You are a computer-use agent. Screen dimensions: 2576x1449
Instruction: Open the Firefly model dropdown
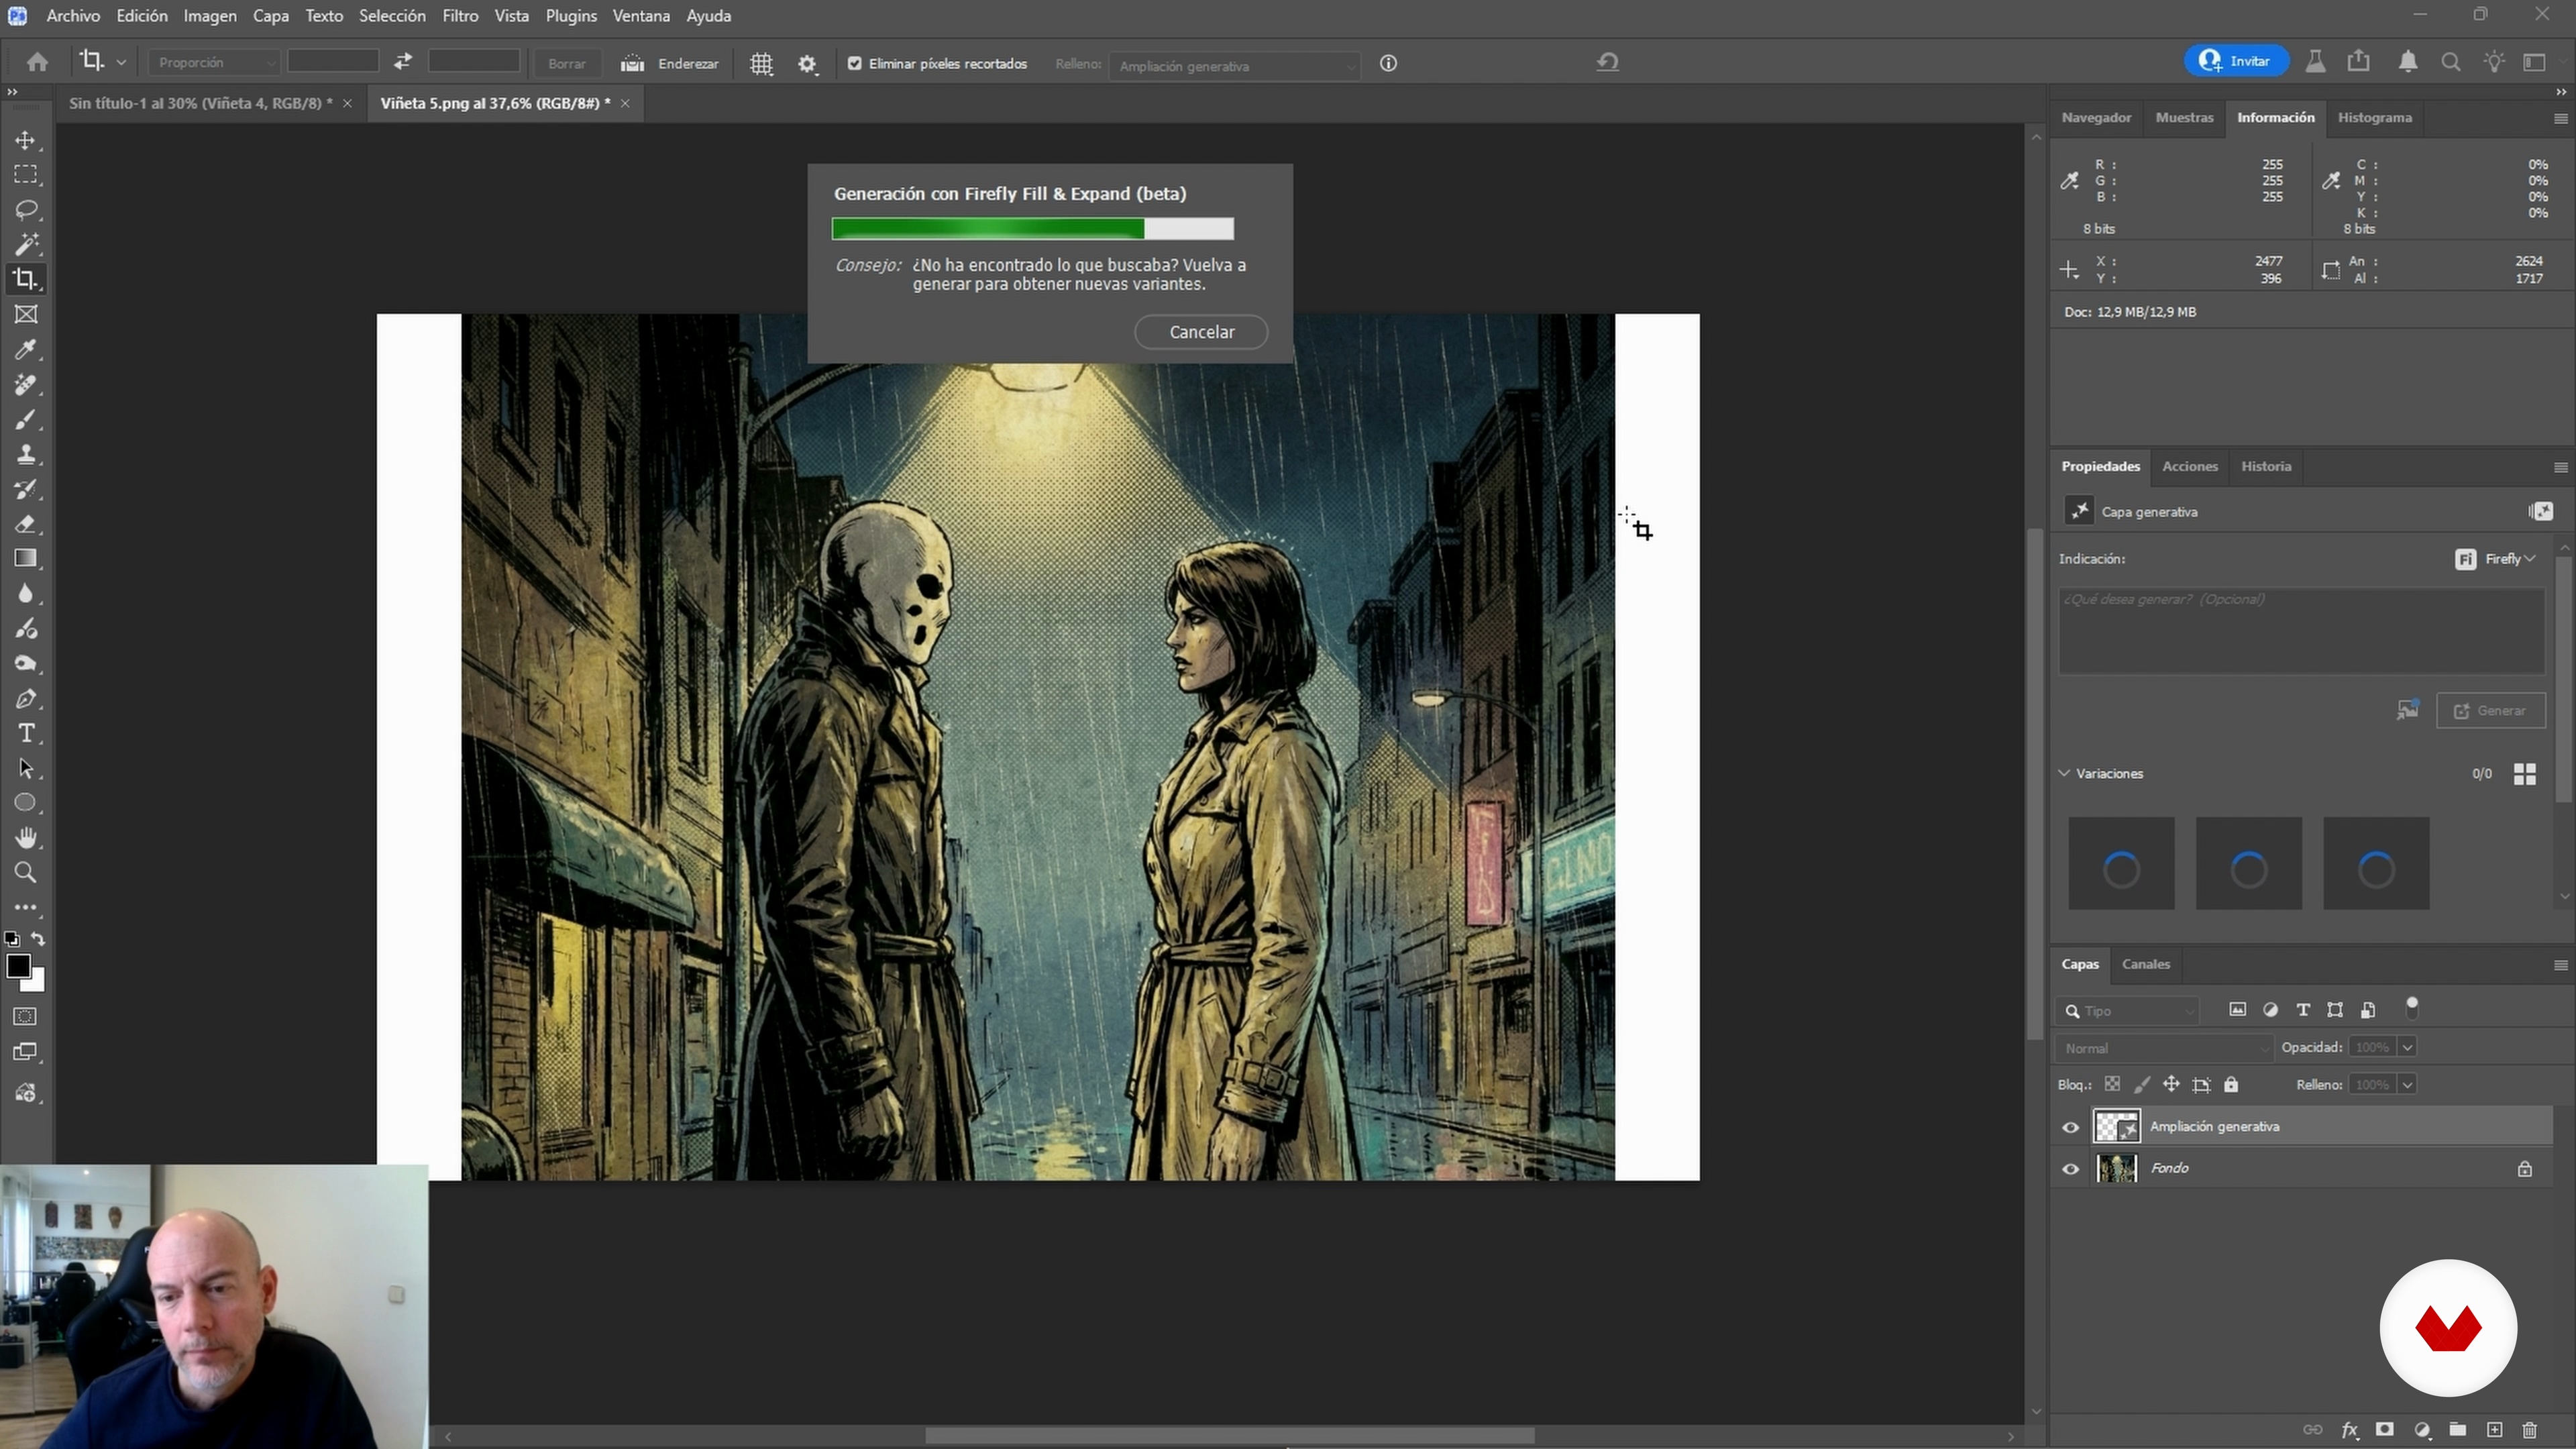(2496, 559)
